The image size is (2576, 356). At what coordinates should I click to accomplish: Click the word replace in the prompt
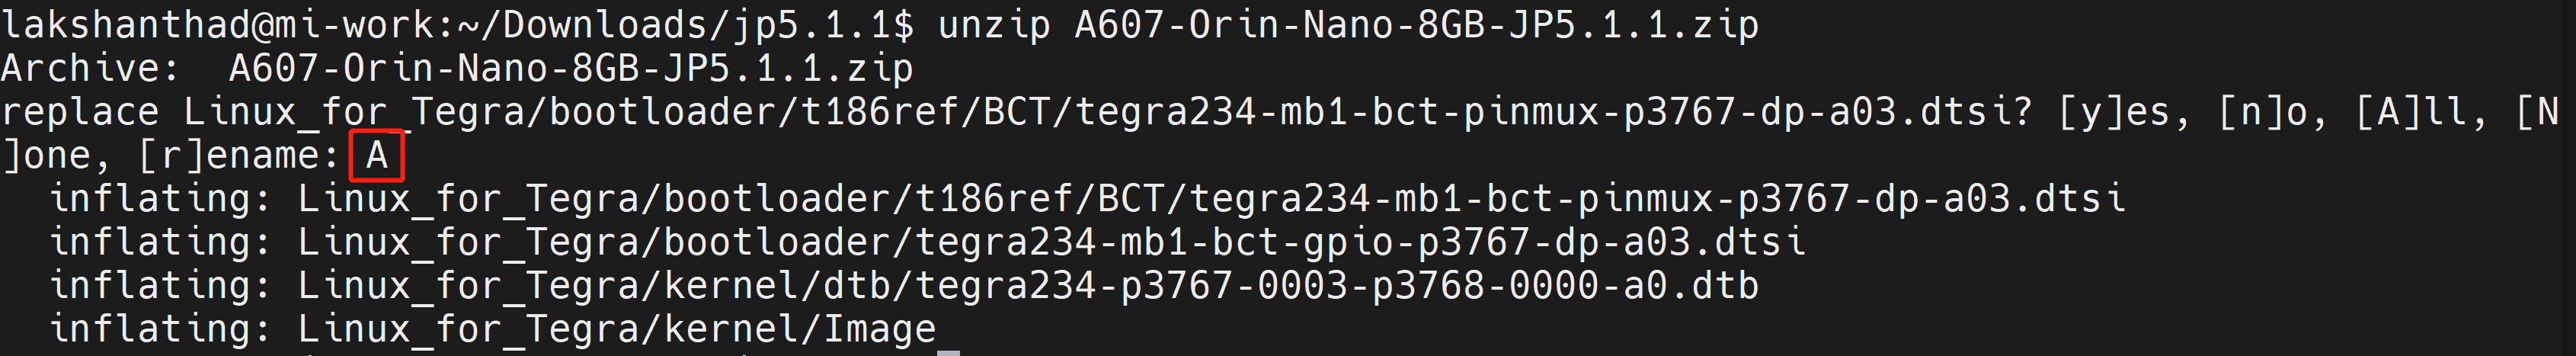(81, 112)
